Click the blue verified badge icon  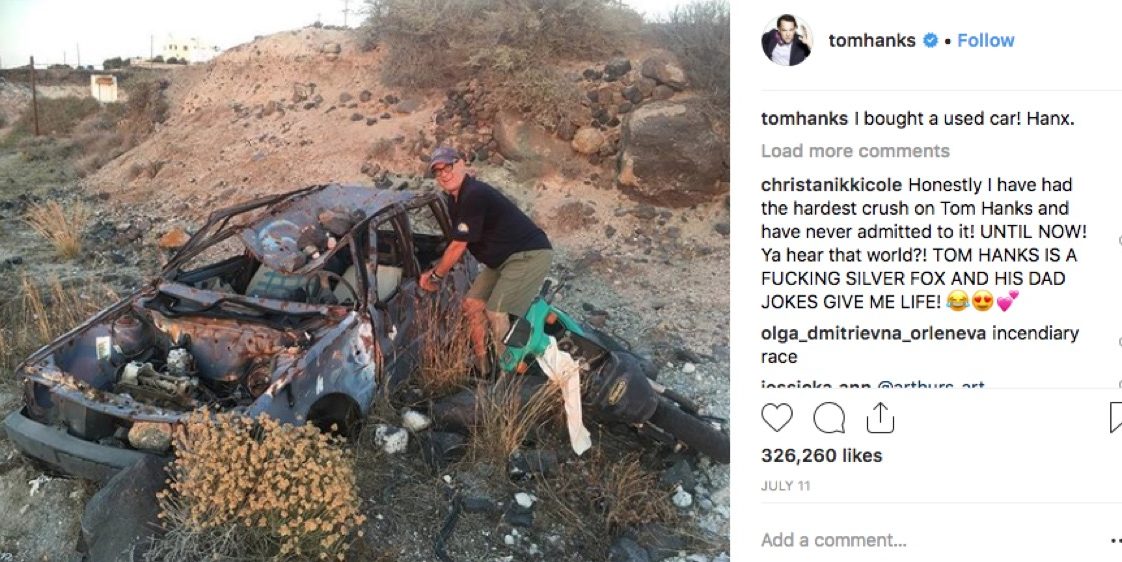[x=930, y=41]
